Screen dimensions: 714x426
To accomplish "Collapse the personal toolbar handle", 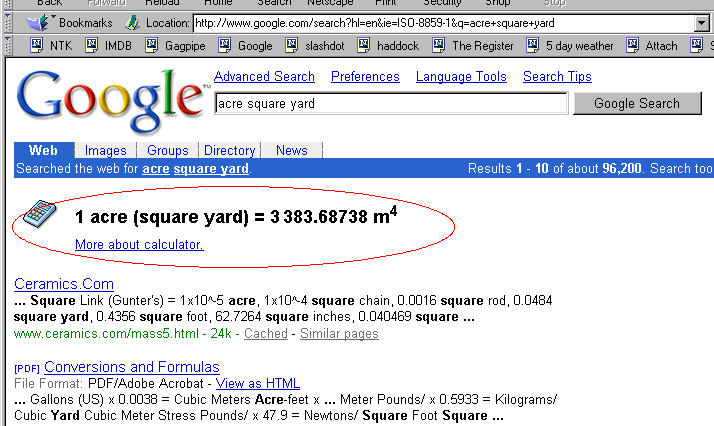I will click(8, 46).
